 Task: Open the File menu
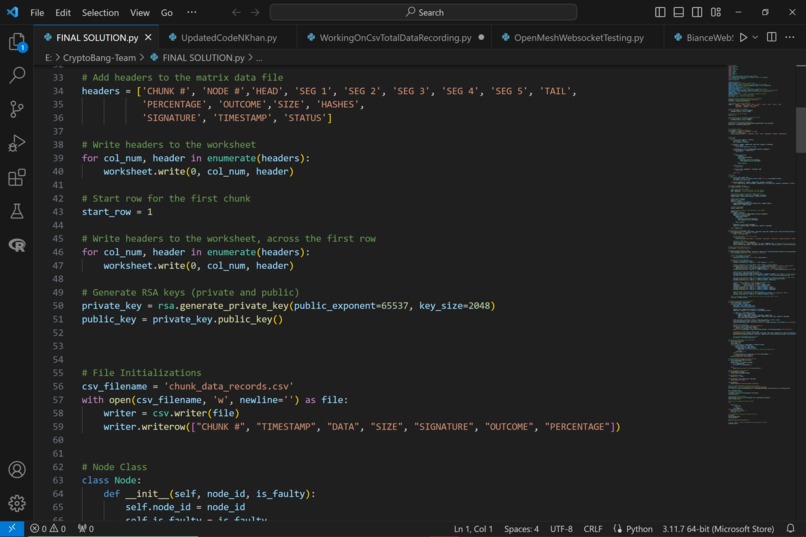37,12
